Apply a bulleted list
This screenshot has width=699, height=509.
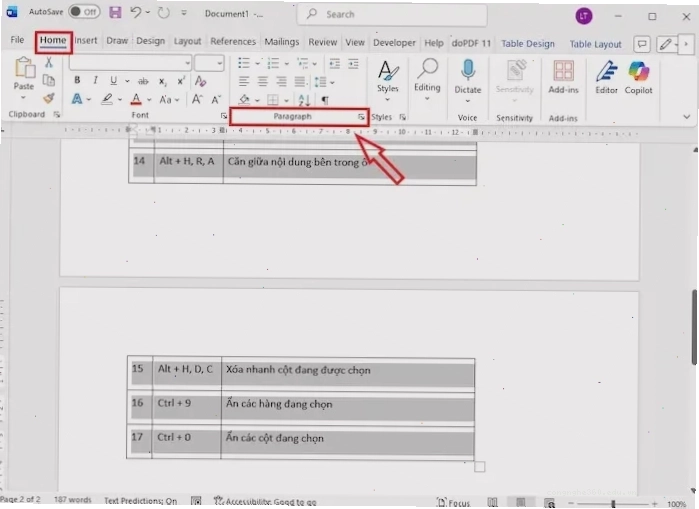click(x=244, y=63)
